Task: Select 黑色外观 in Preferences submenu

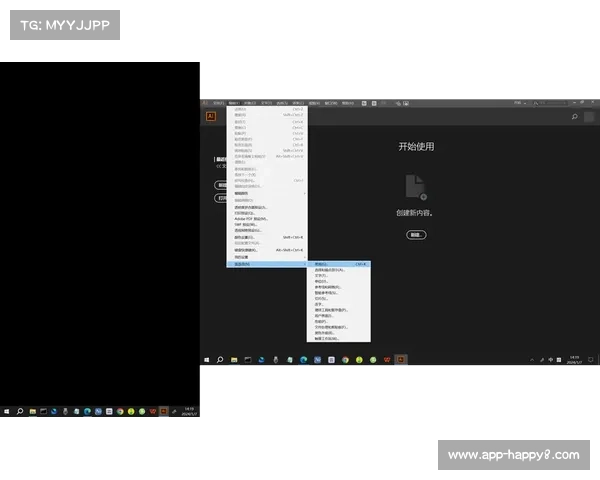Action: pyautogui.click(x=339, y=333)
